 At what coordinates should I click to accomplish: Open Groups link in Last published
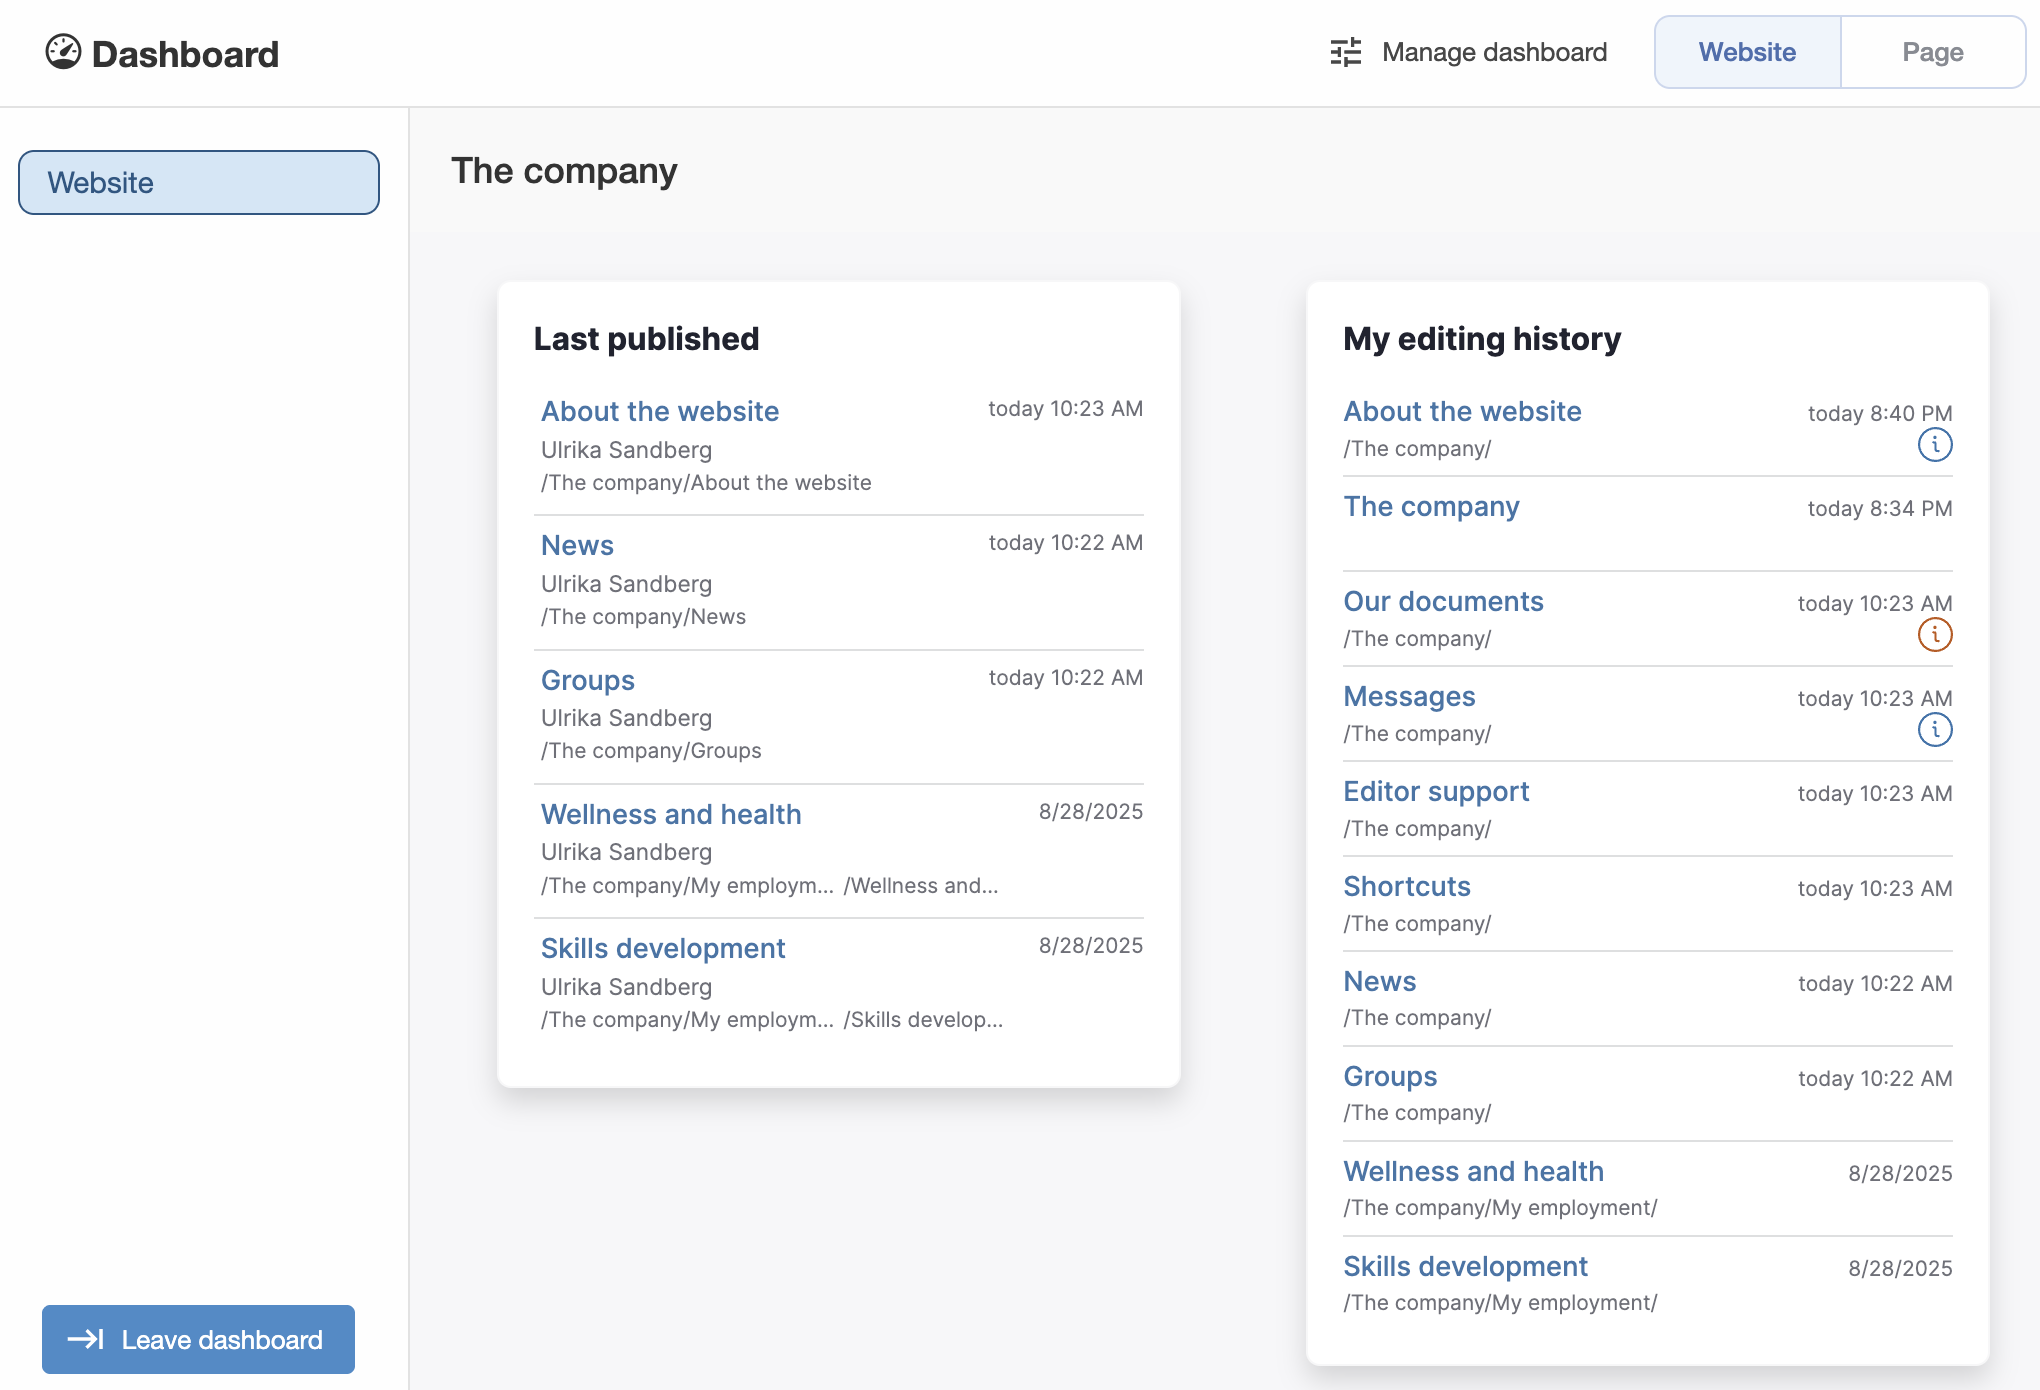point(588,680)
